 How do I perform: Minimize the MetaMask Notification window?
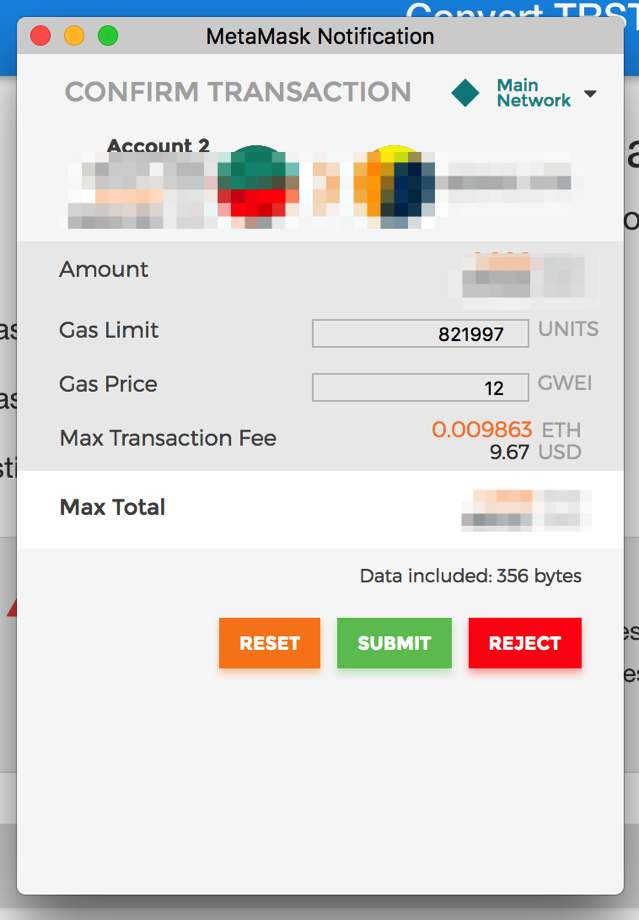coord(74,36)
